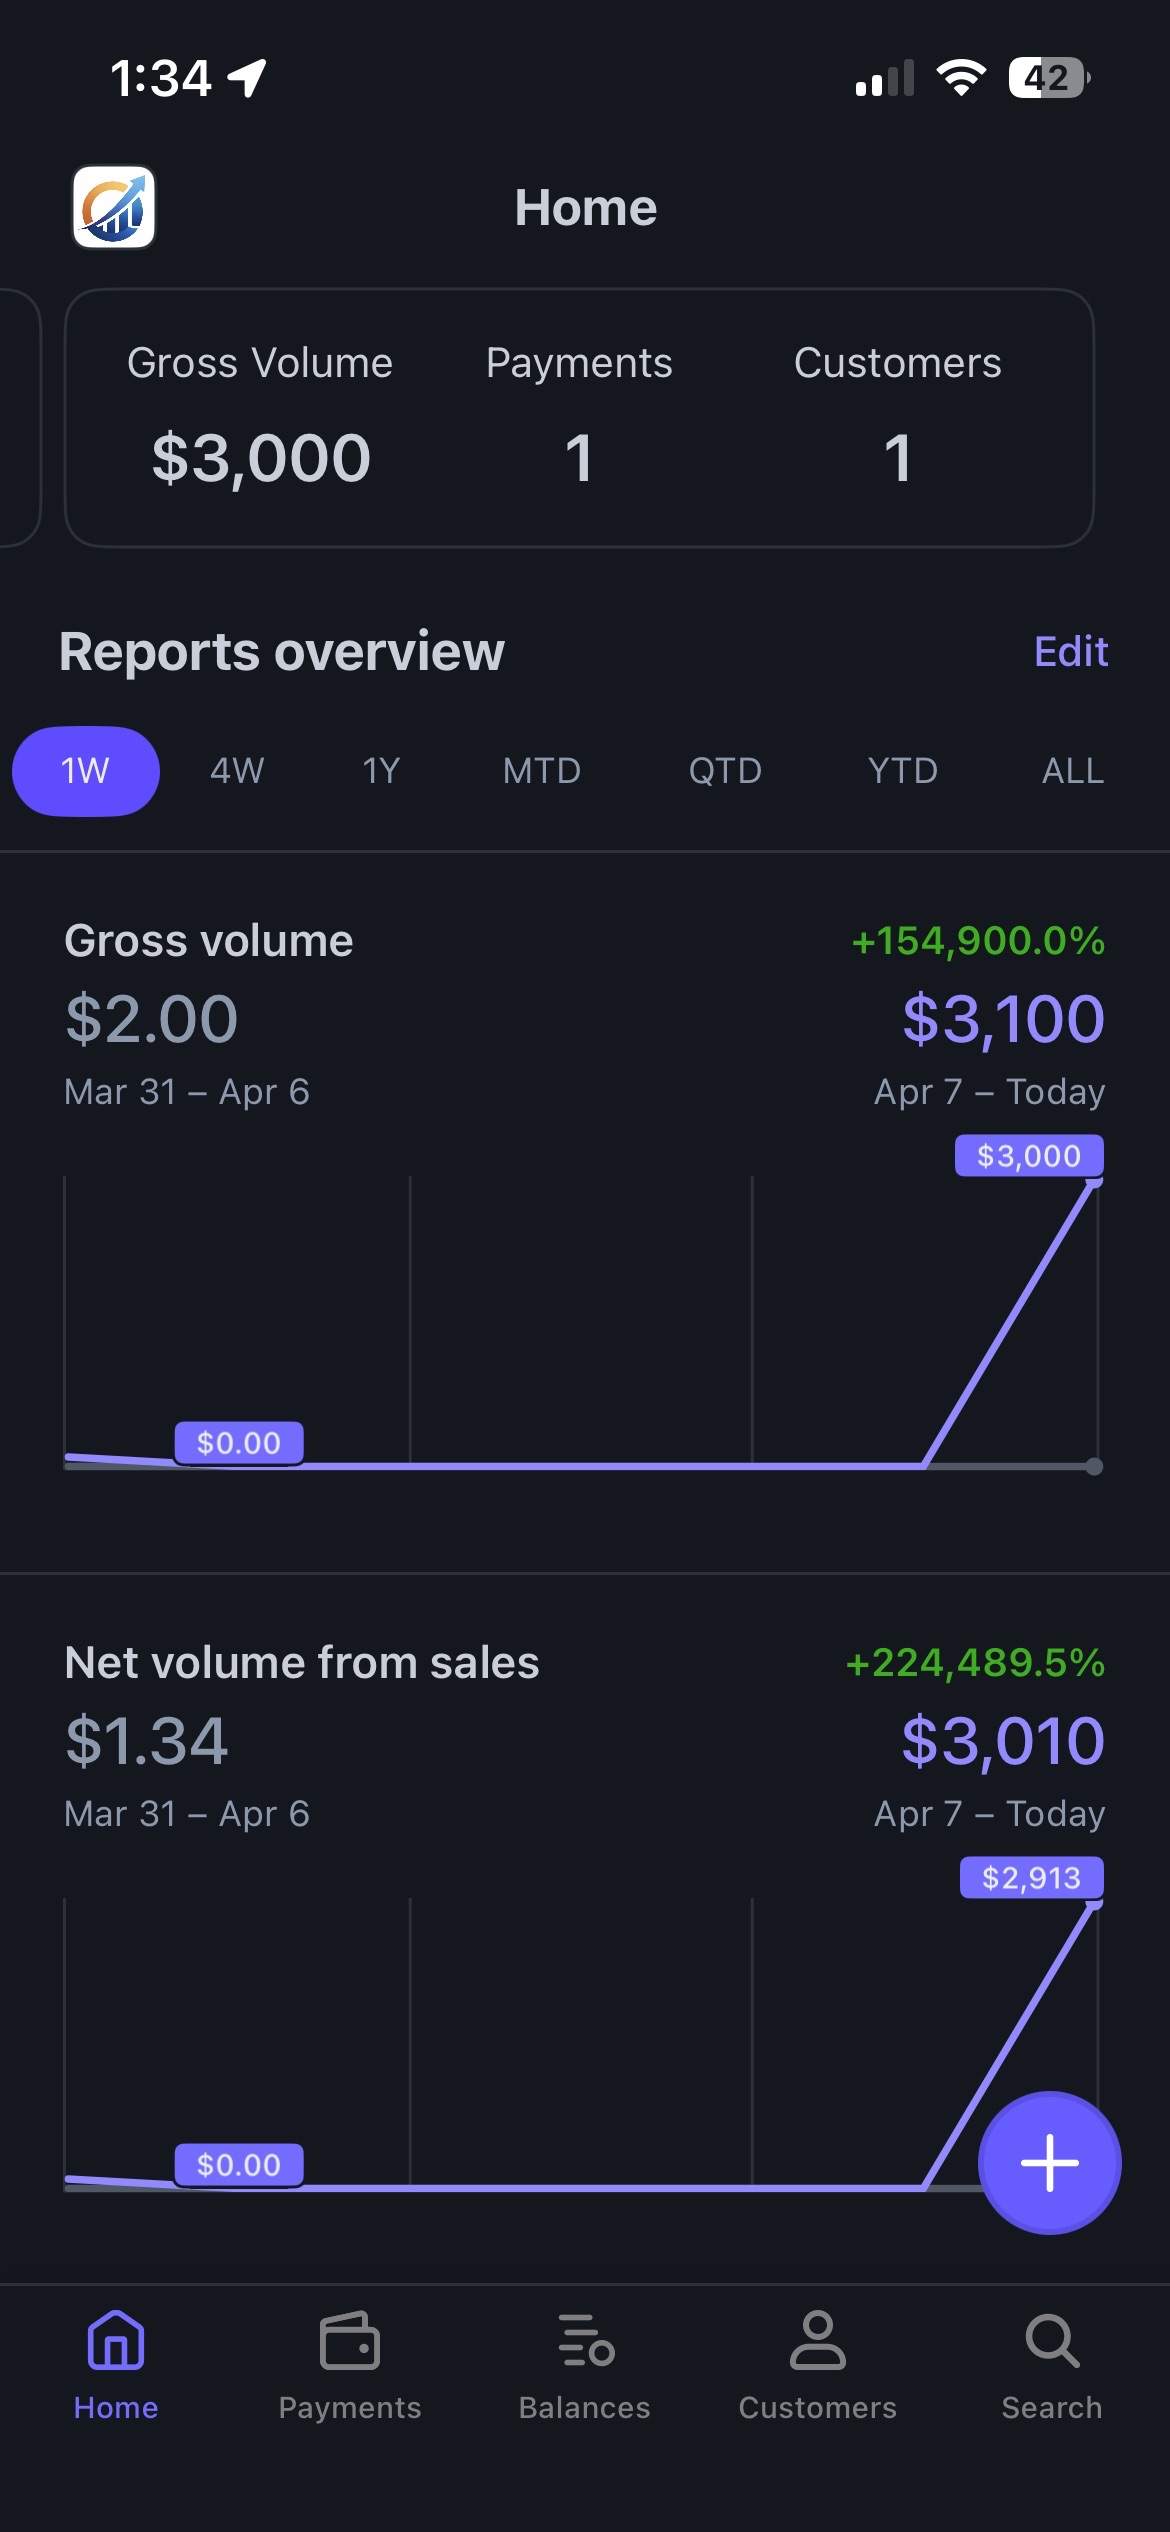
Task: Show ALL time range
Action: [1073, 771]
